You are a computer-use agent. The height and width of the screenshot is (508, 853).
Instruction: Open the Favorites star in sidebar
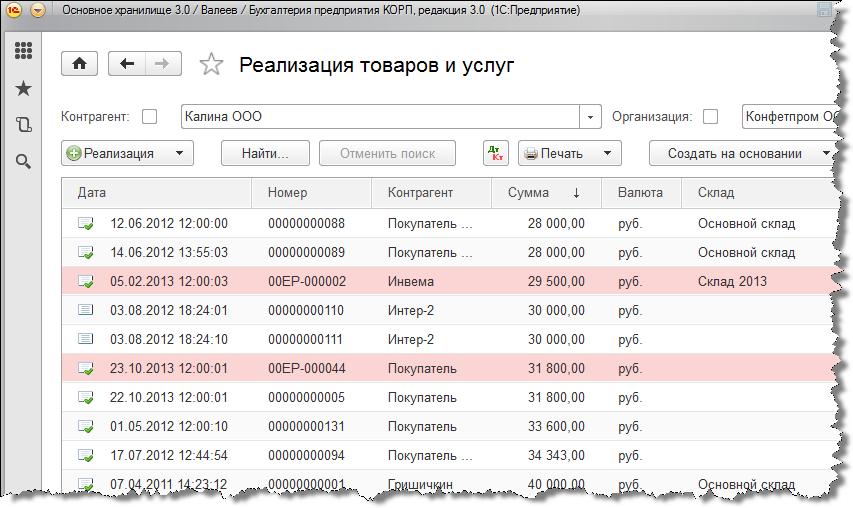click(x=23, y=88)
